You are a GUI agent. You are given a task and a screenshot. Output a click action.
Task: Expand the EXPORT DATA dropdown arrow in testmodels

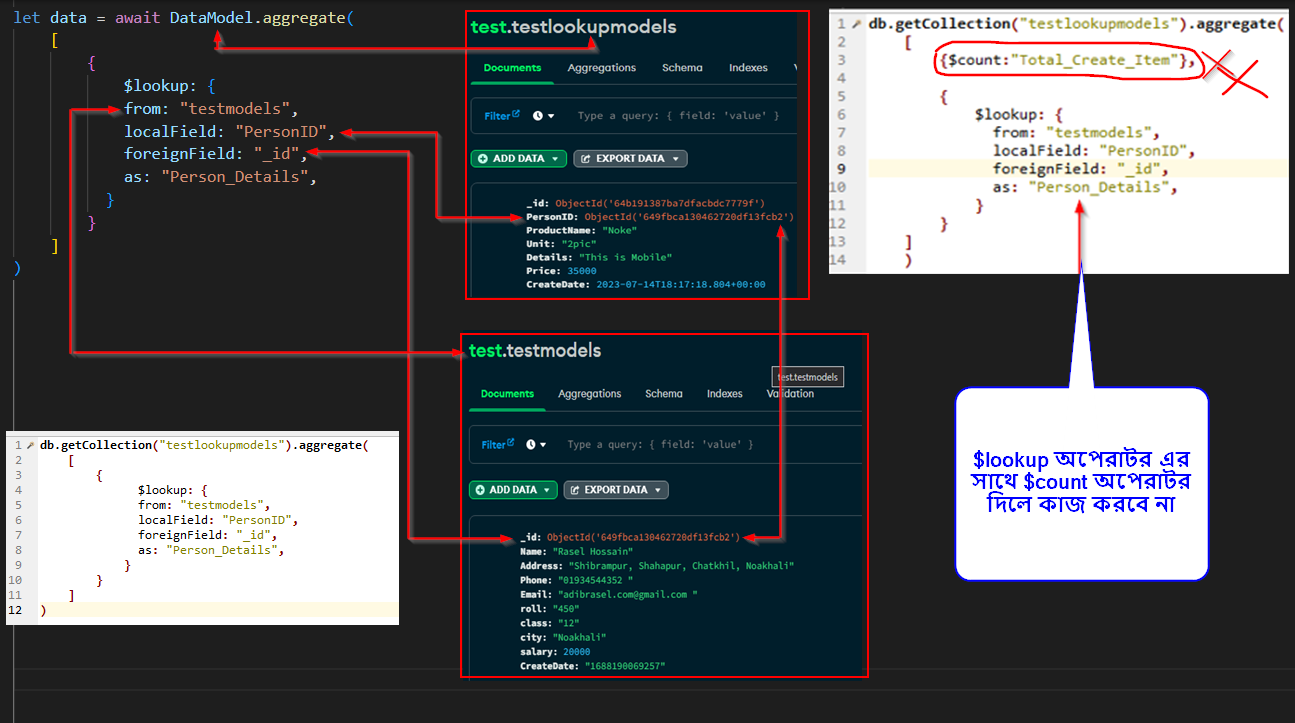pyautogui.click(x=658, y=490)
